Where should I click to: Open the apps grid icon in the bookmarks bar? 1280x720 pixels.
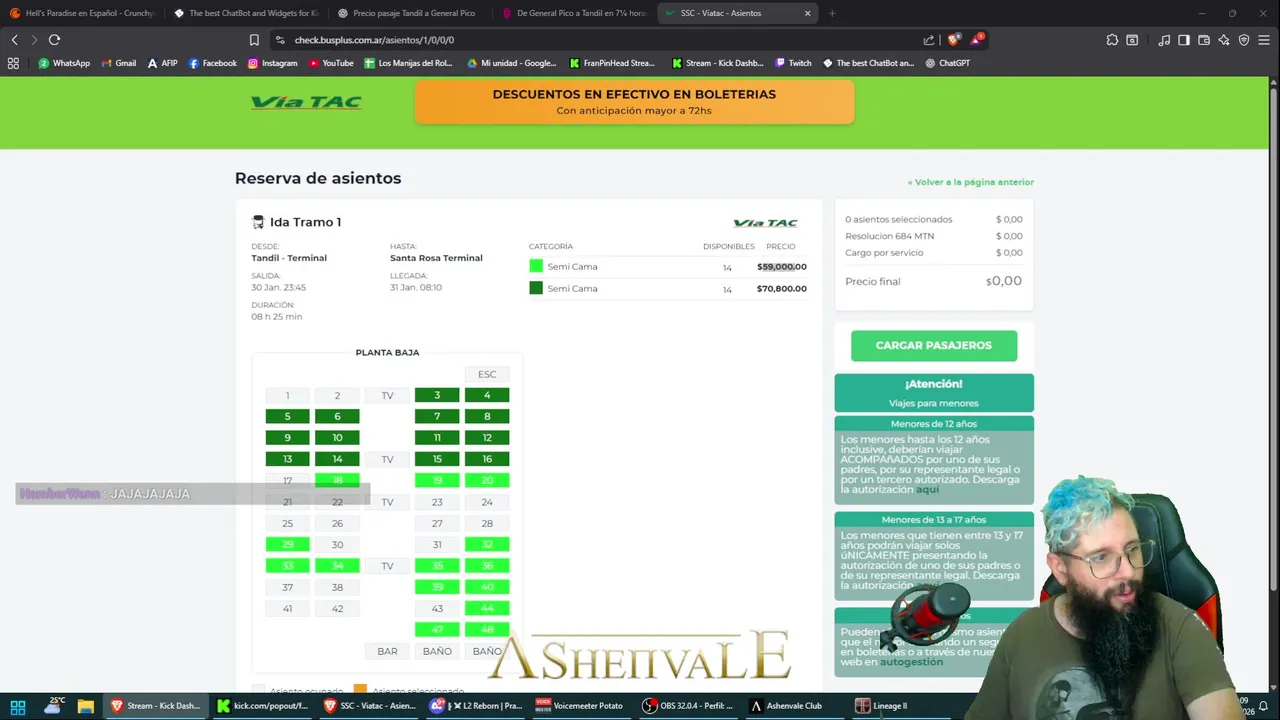tap(13, 63)
